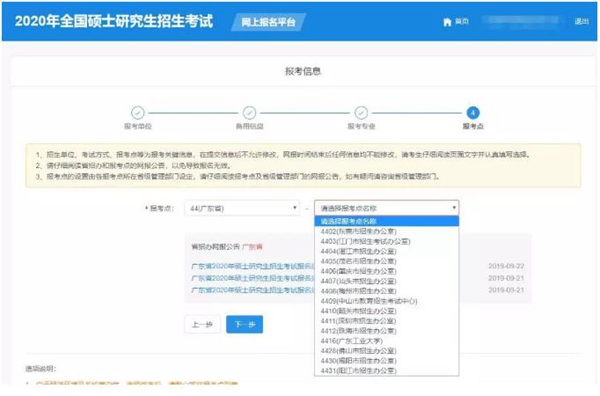Click the 上一步 previous step button
This screenshot has height=396, width=600.
pos(202,324)
